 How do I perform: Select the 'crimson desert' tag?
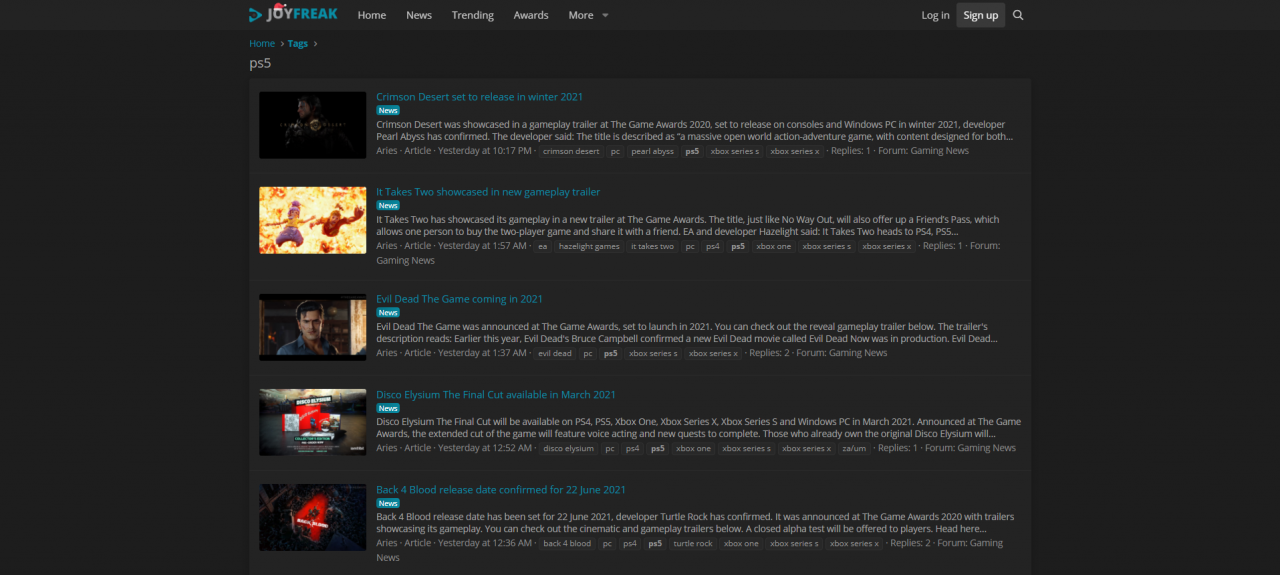click(x=571, y=151)
